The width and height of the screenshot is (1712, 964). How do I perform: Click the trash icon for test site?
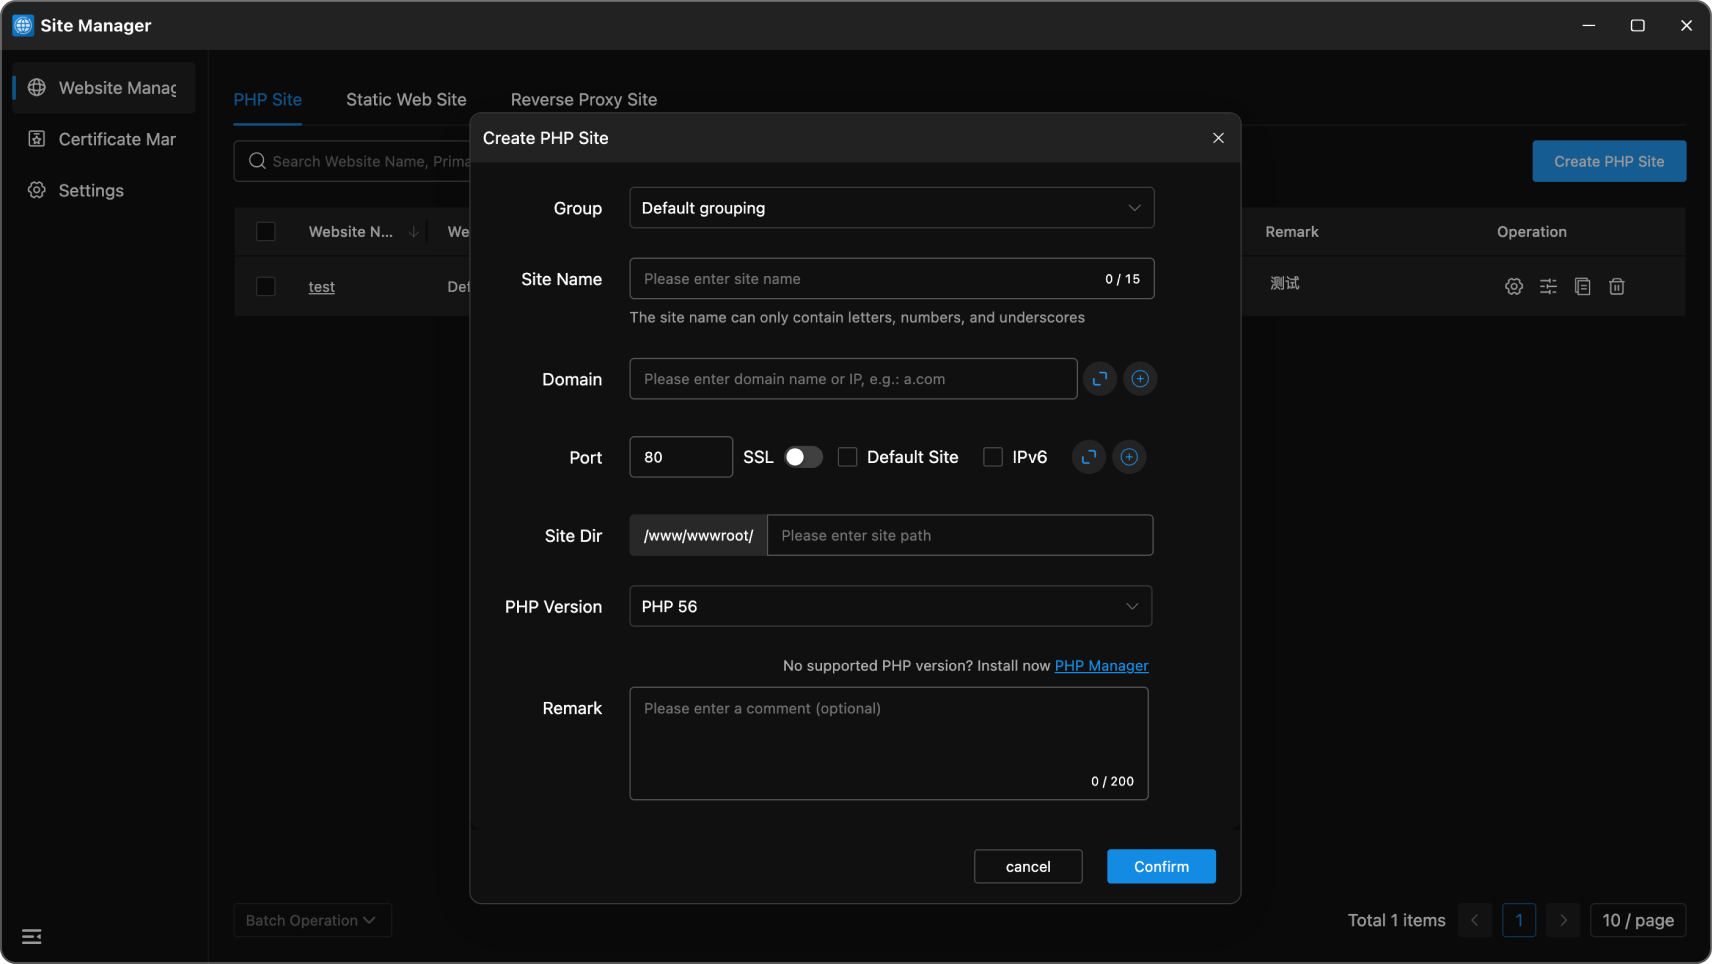[x=1616, y=287]
